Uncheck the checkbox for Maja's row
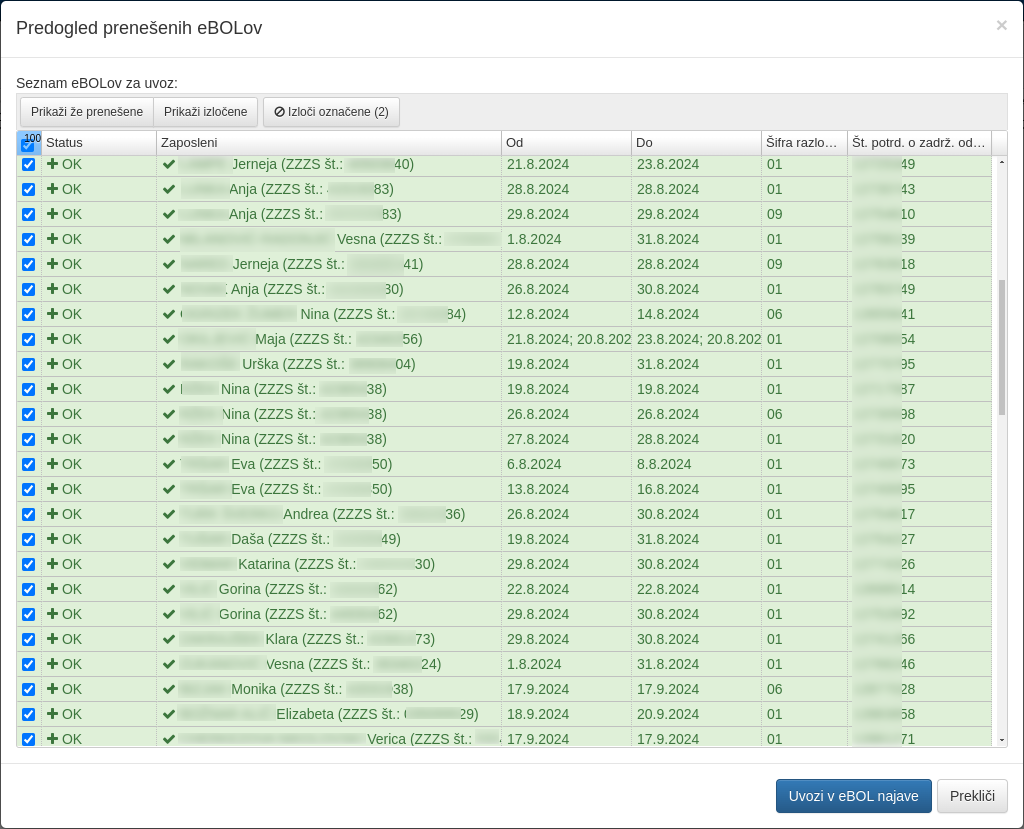Viewport: 1024px width, 829px height. tap(28, 339)
